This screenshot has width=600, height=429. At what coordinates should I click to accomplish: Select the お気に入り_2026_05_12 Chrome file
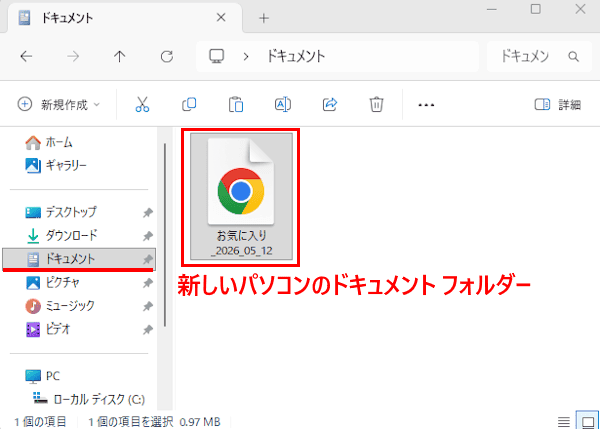(x=241, y=197)
